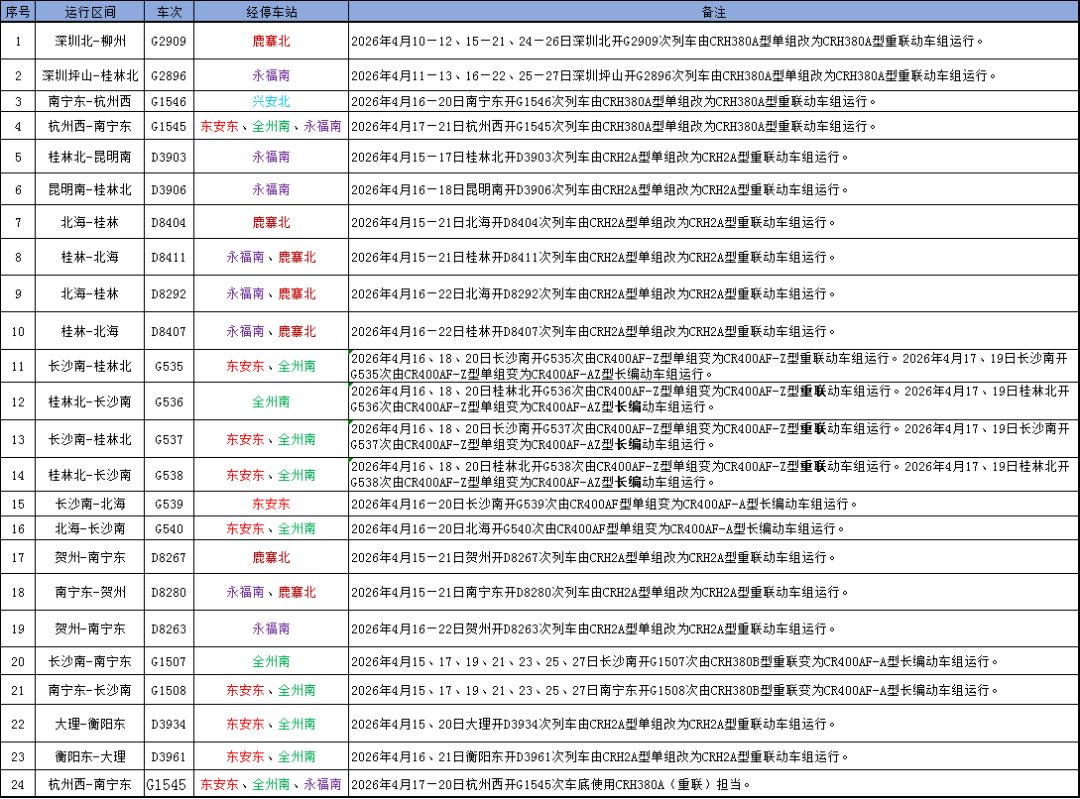The width and height of the screenshot is (1080, 799).
Task: Select train number G2909 cell
Action: (168, 42)
